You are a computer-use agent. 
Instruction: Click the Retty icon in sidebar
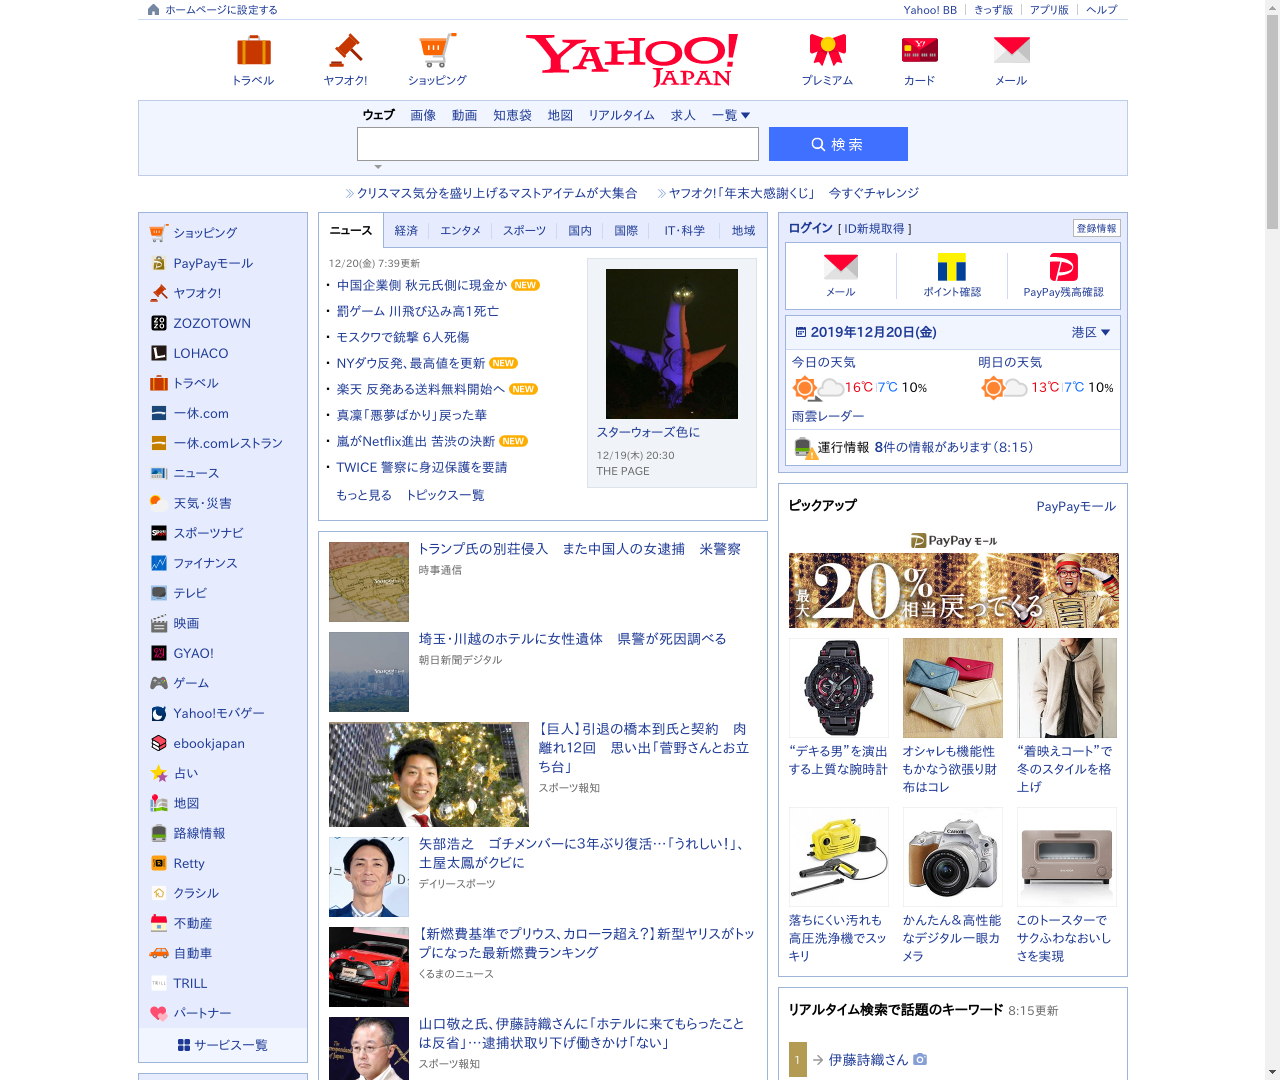[x=159, y=863]
